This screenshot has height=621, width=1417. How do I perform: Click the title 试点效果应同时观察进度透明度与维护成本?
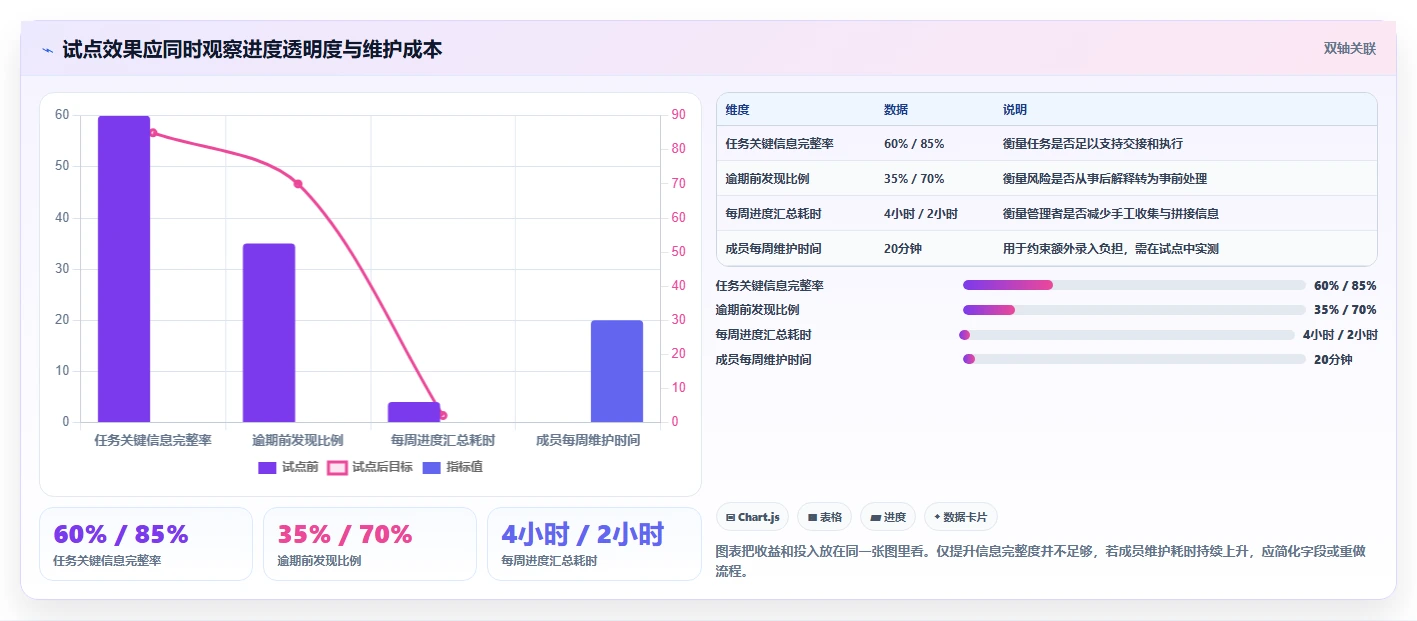pyautogui.click(x=252, y=49)
